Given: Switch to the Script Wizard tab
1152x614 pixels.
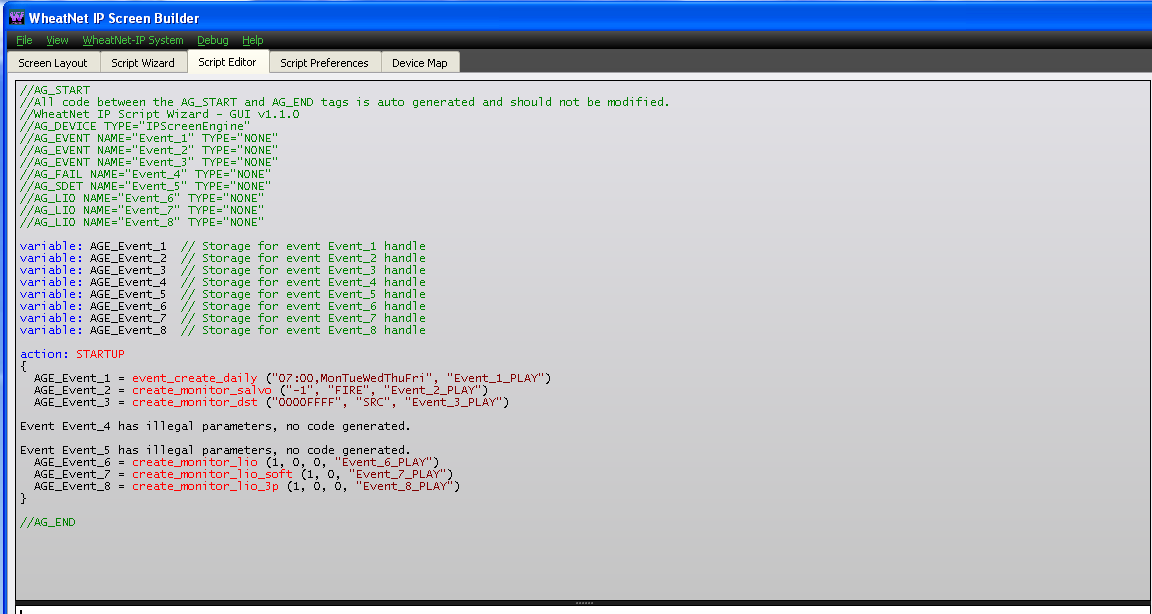Looking at the screenshot, I should tap(143, 63).
